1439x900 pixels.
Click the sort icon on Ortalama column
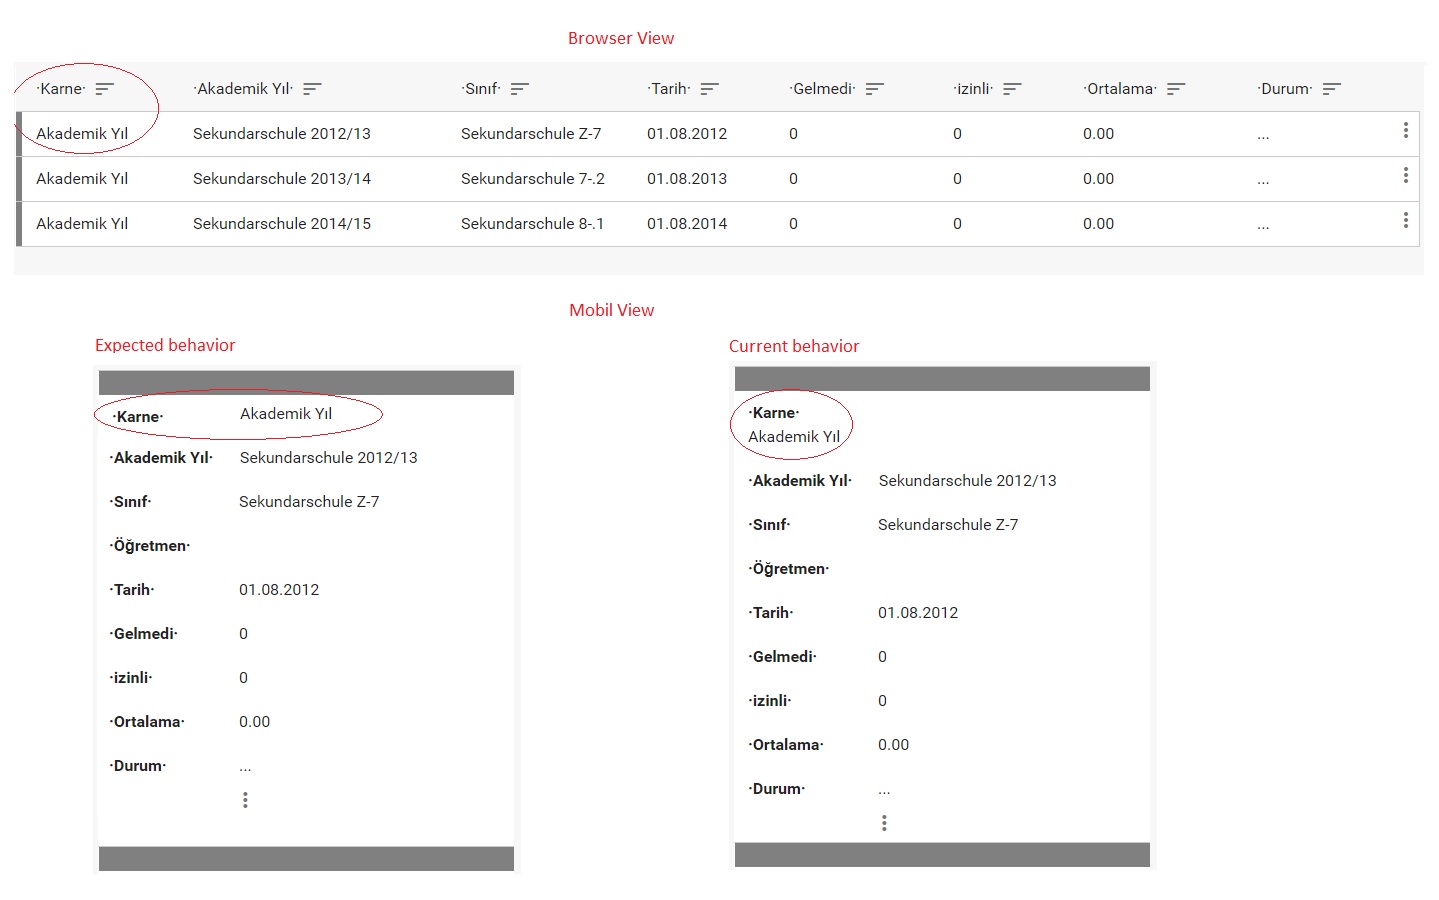click(1176, 88)
